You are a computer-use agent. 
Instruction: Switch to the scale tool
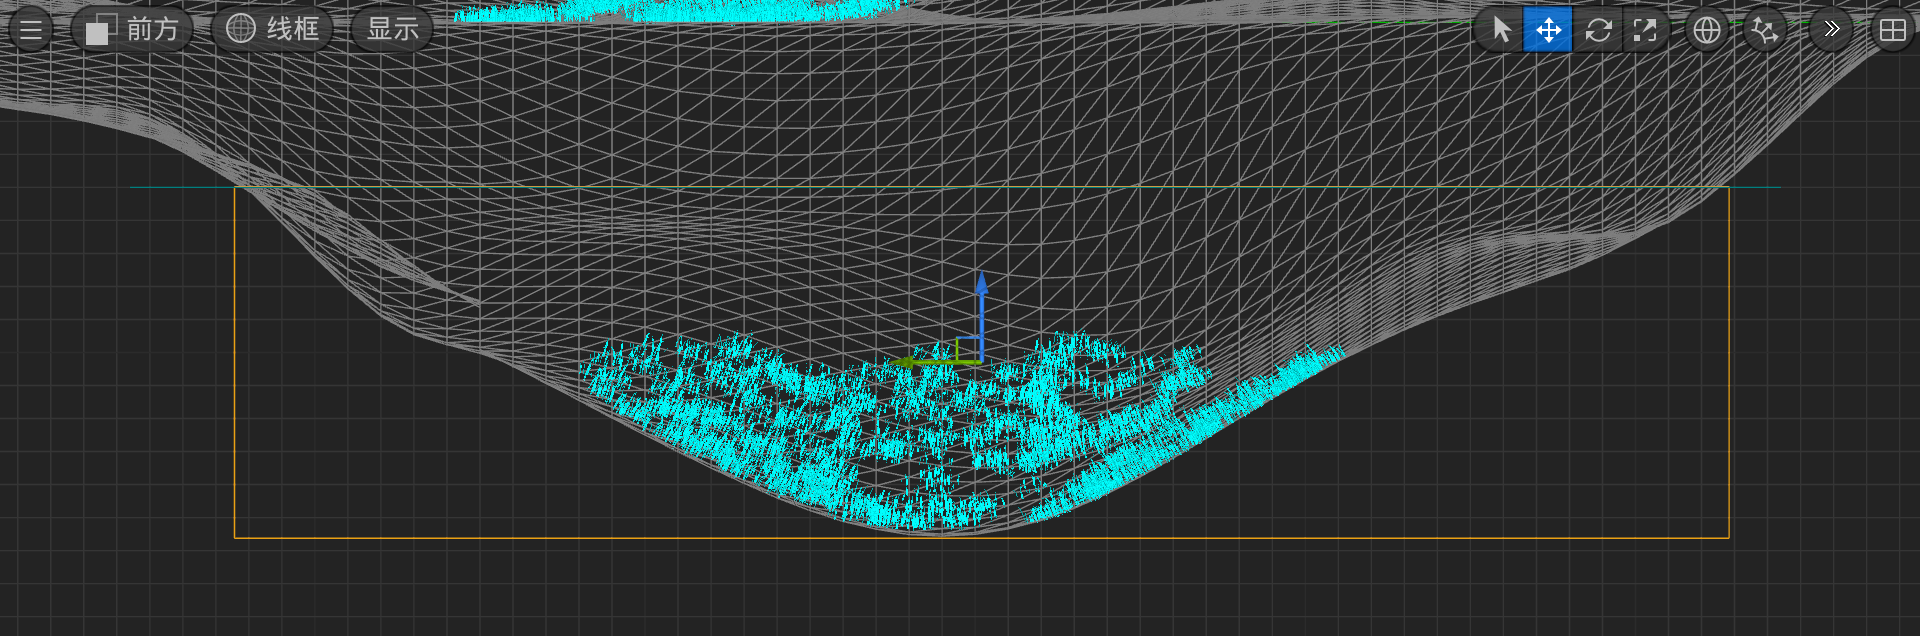click(1645, 29)
